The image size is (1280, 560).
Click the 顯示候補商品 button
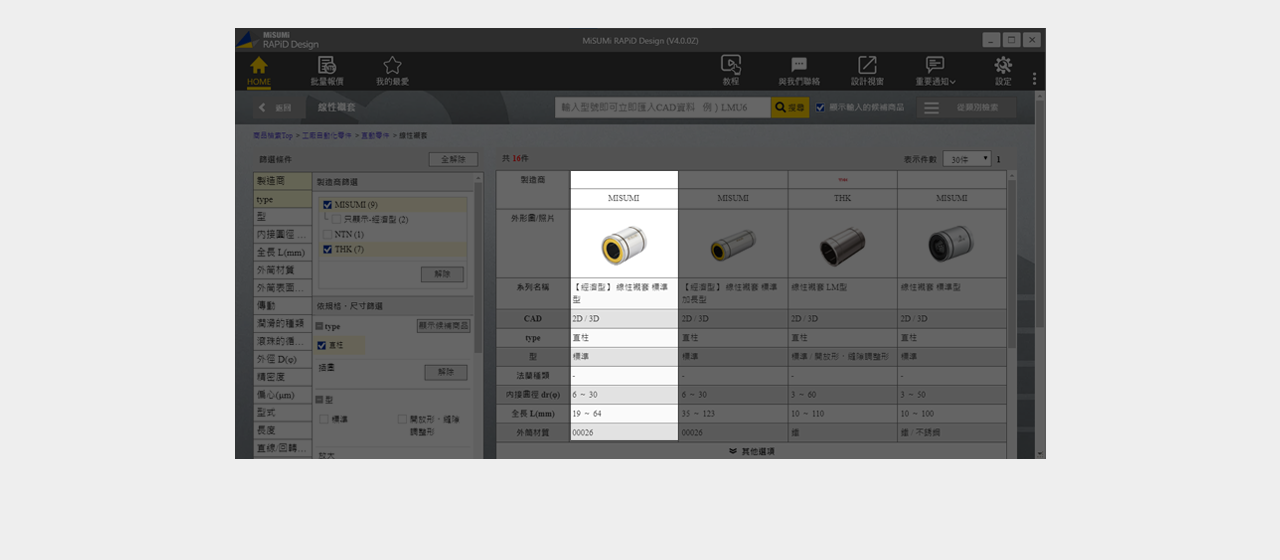pyautogui.click(x=443, y=326)
